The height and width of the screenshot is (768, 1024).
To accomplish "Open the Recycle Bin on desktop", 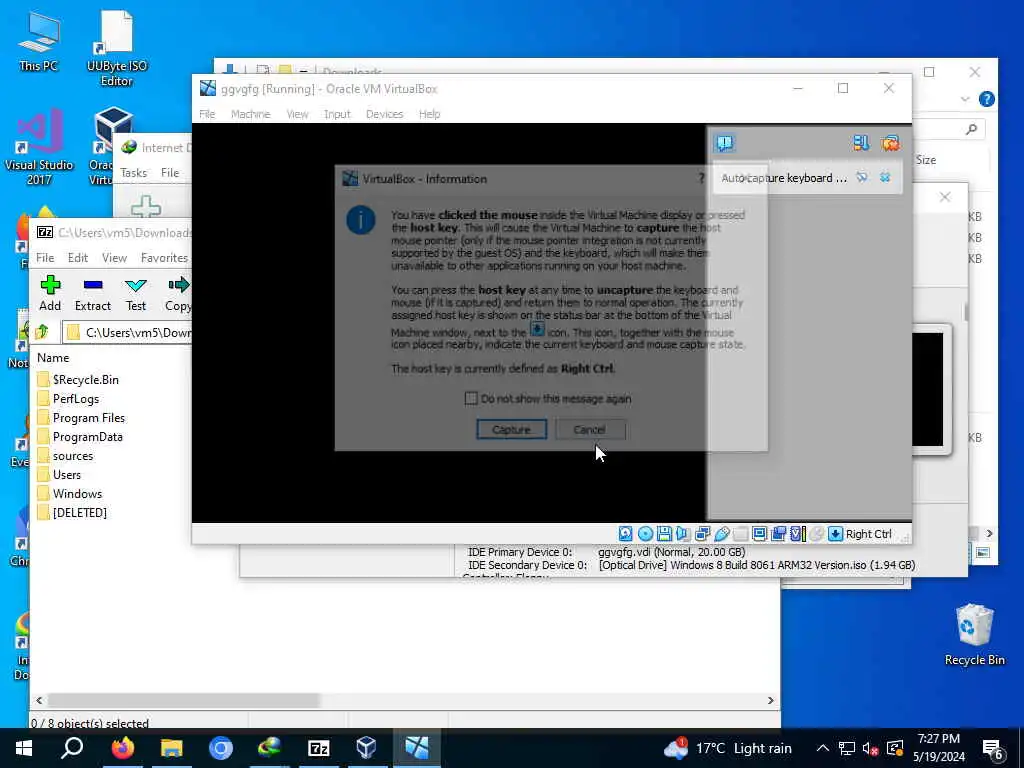I will coord(974,634).
